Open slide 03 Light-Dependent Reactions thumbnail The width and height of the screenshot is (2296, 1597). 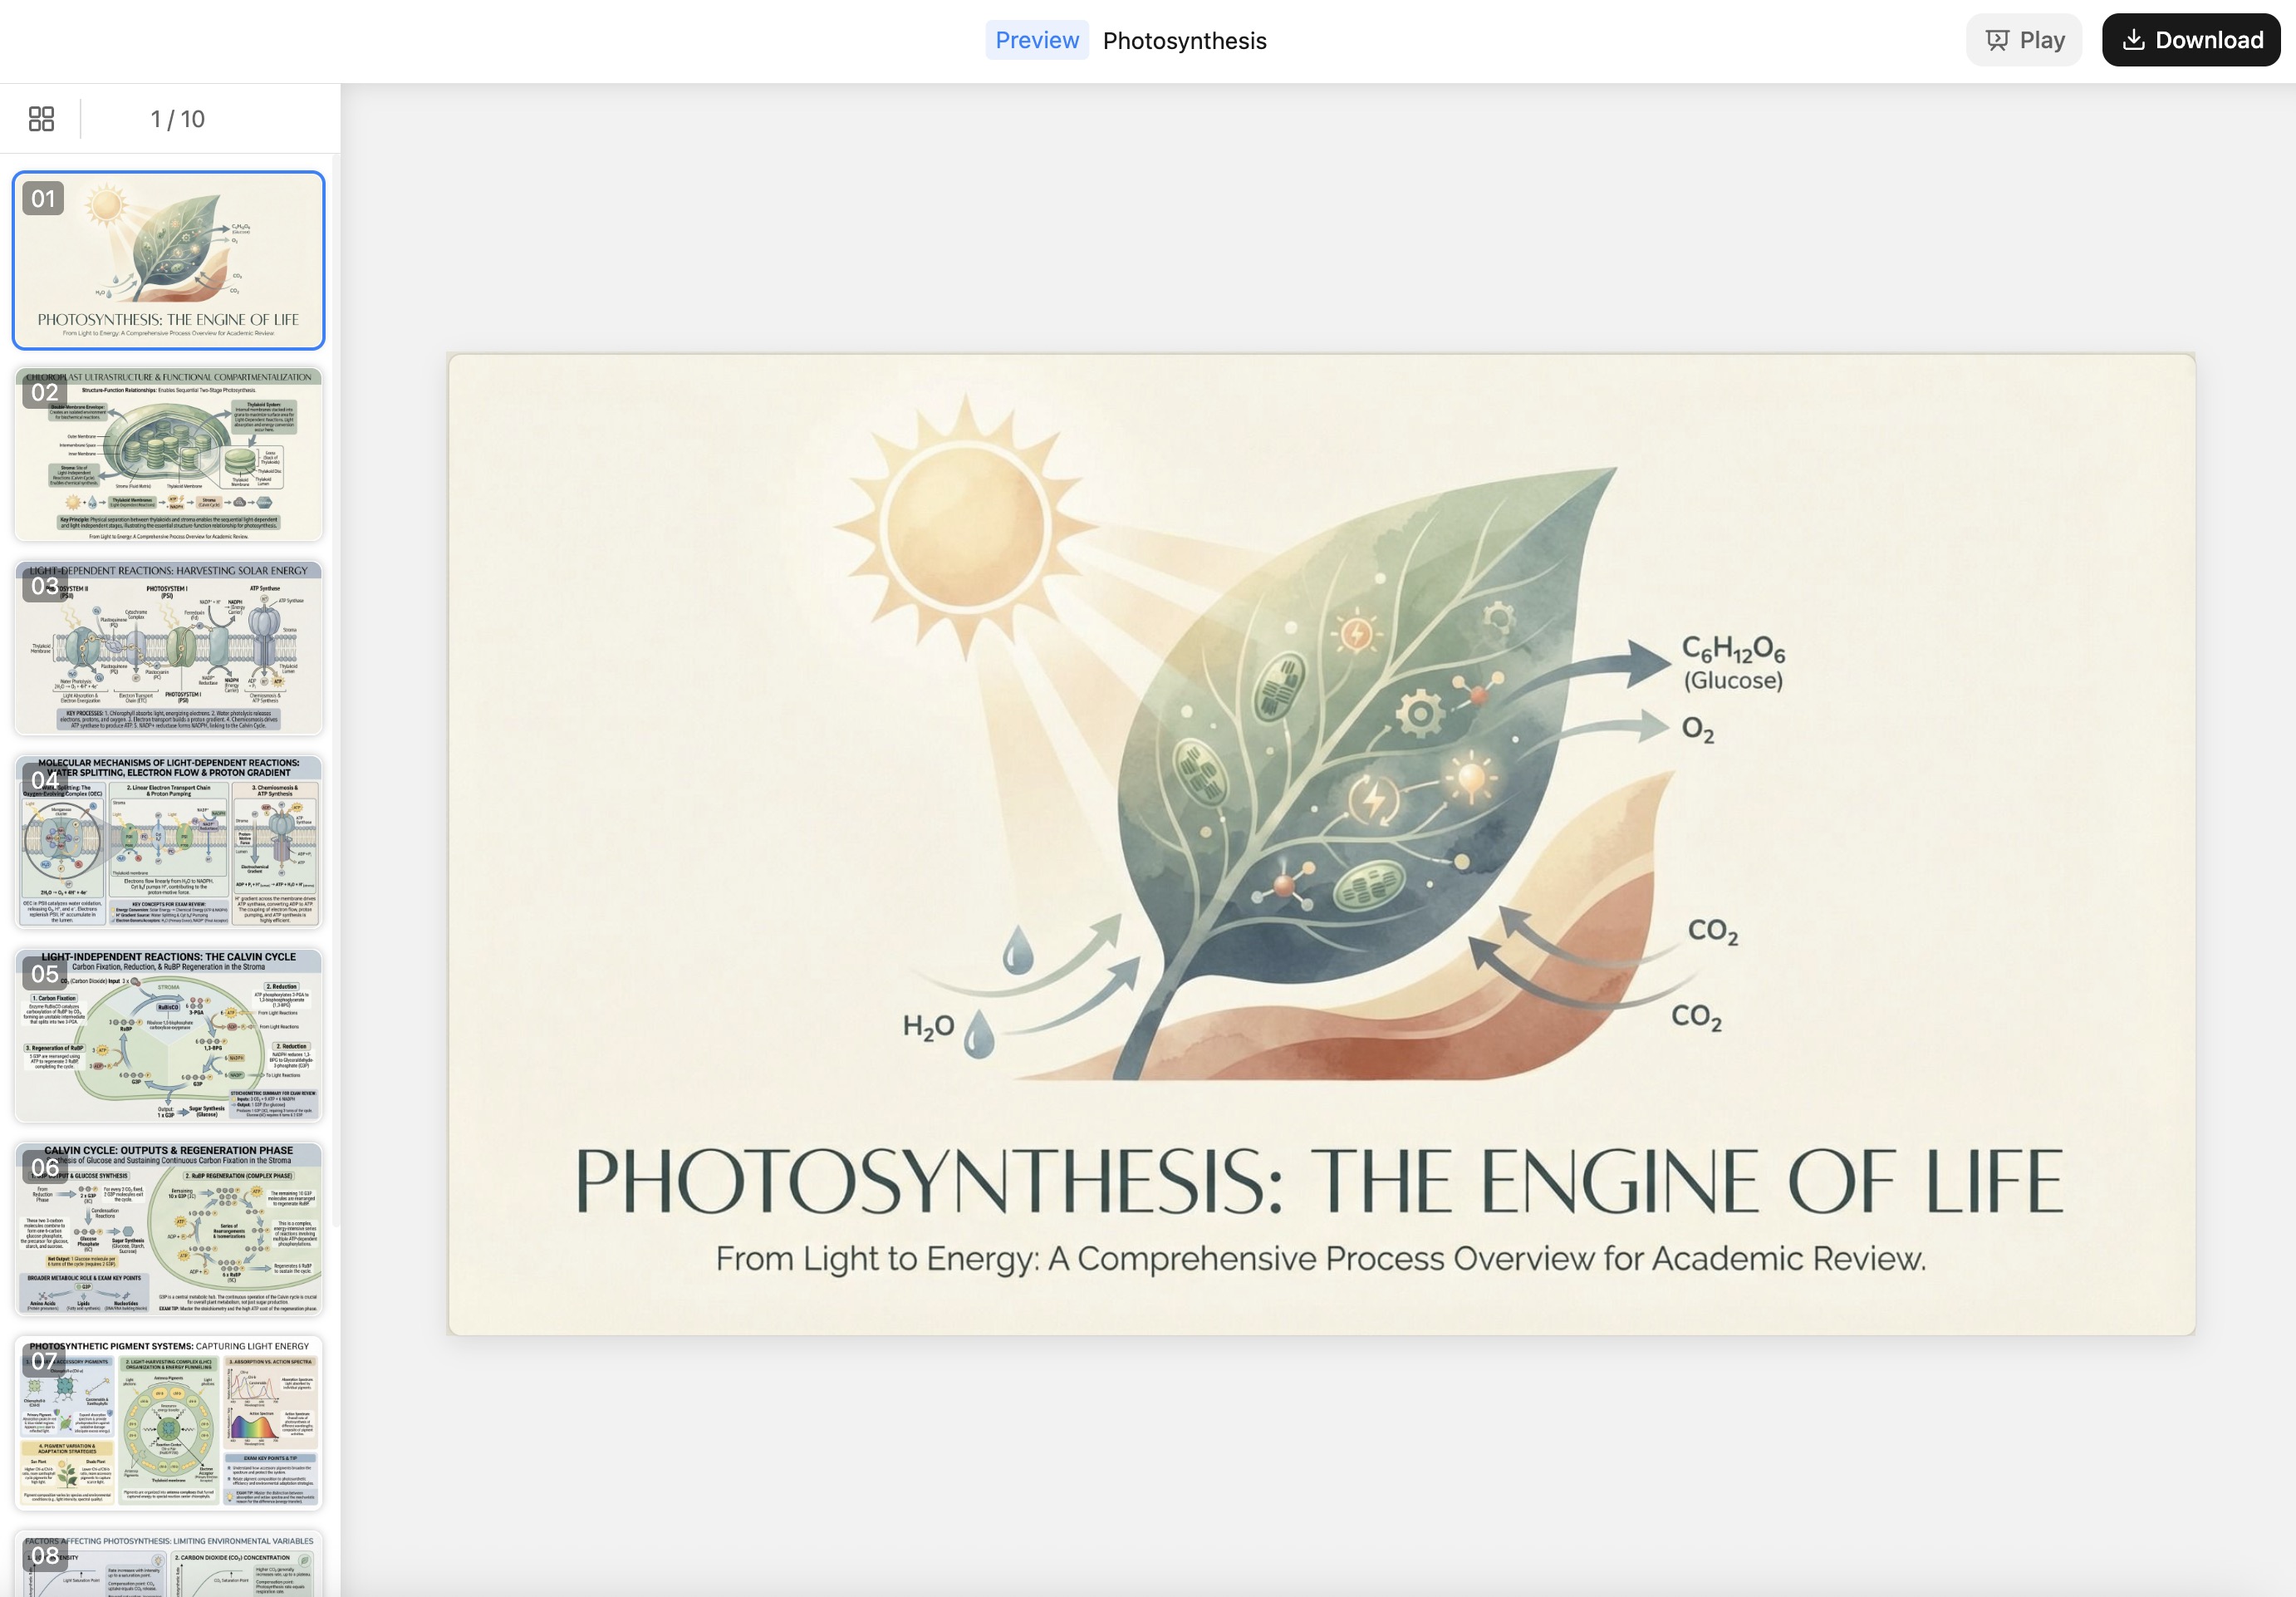[x=168, y=648]
